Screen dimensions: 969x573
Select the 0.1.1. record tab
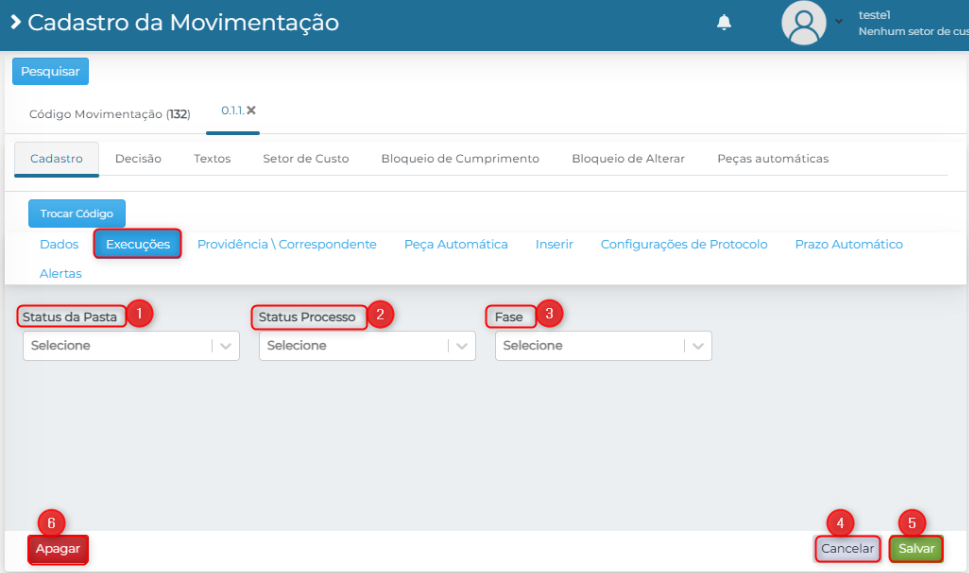tap(232, 111)
